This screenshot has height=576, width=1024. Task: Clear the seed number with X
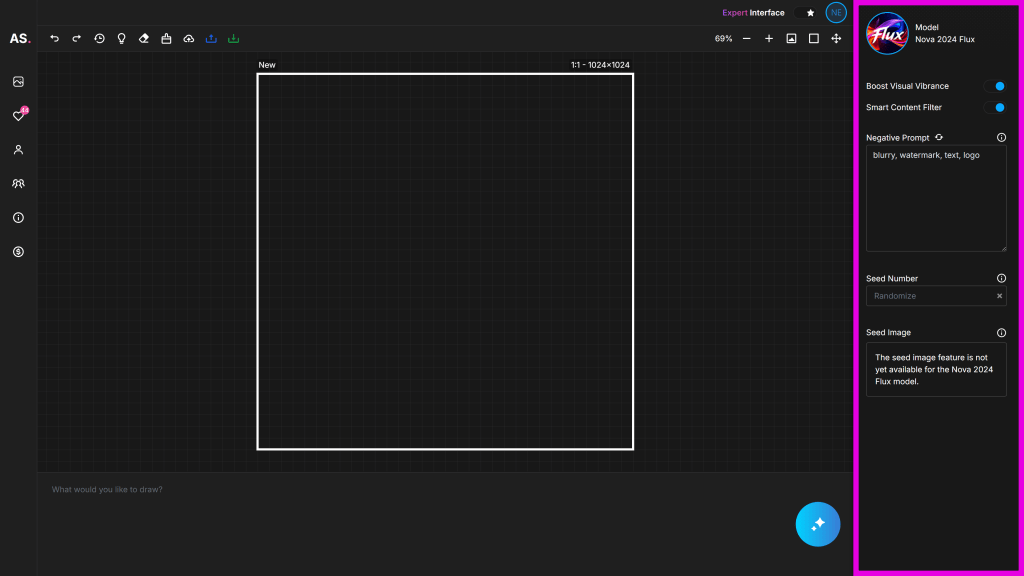tap(999, 296)
